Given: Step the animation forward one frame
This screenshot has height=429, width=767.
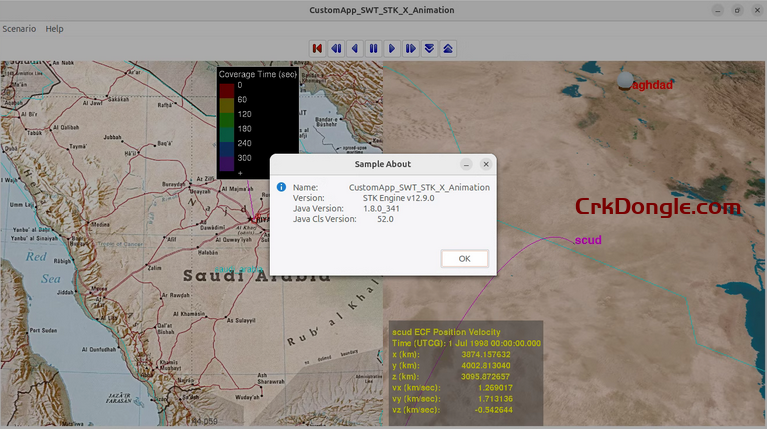Looking at the screenshot, I should tap(411, 47).
